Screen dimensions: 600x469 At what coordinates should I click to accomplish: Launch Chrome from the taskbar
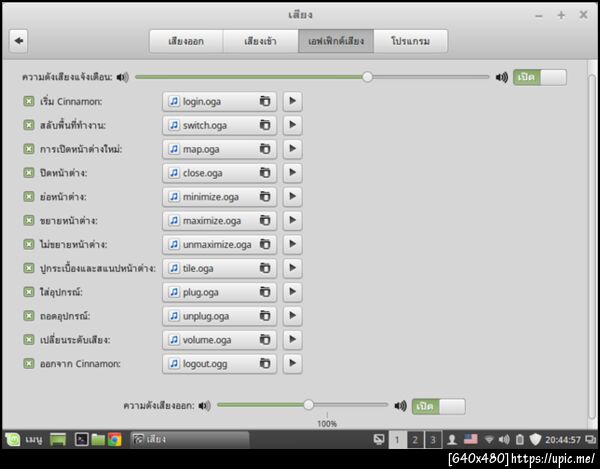coord(114,440)
